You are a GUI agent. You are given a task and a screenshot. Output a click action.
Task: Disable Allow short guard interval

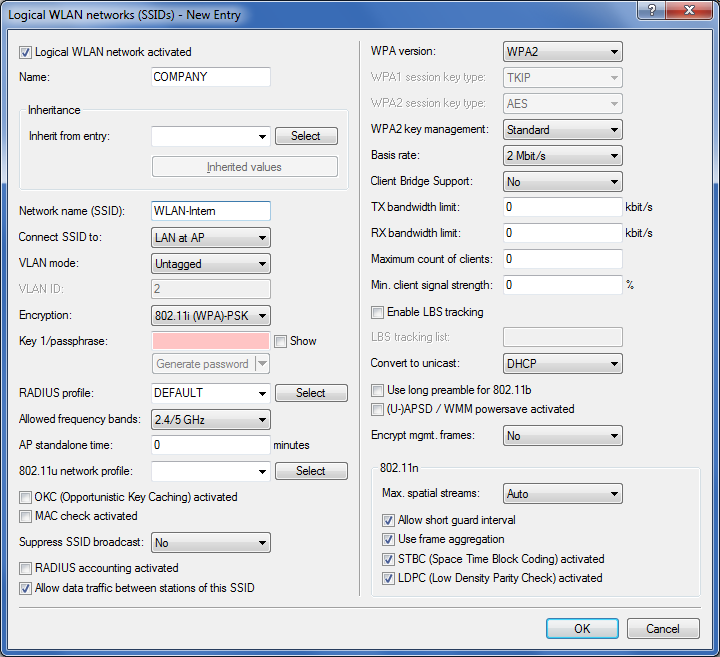[389, 521]
